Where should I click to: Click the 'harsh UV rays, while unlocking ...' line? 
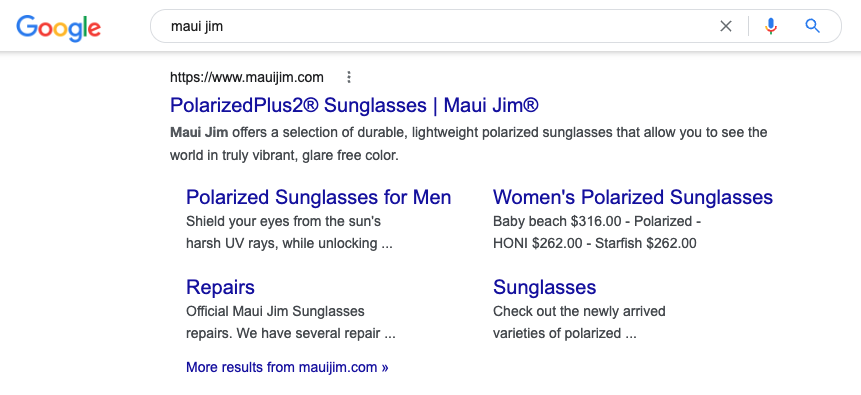click(x=289, y=243)
